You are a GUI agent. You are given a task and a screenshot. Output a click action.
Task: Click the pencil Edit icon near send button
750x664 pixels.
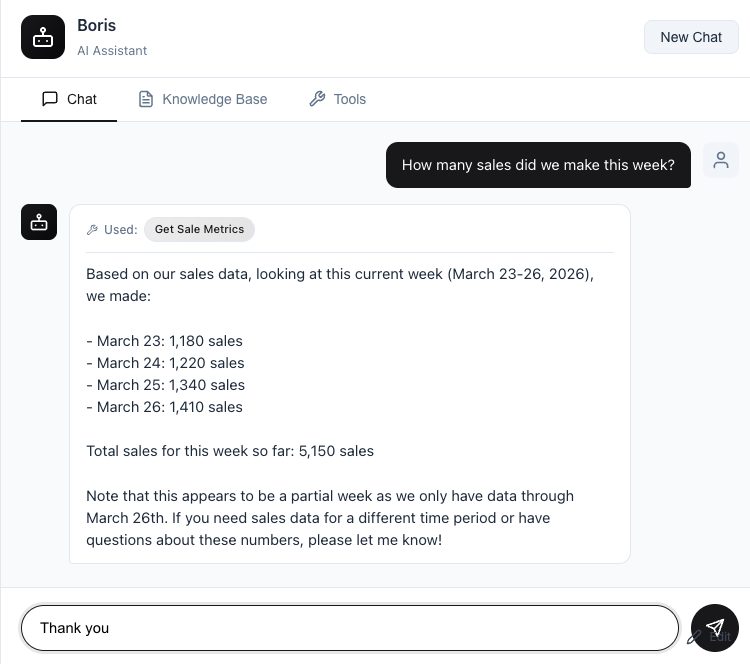click(x=694, y=637)
